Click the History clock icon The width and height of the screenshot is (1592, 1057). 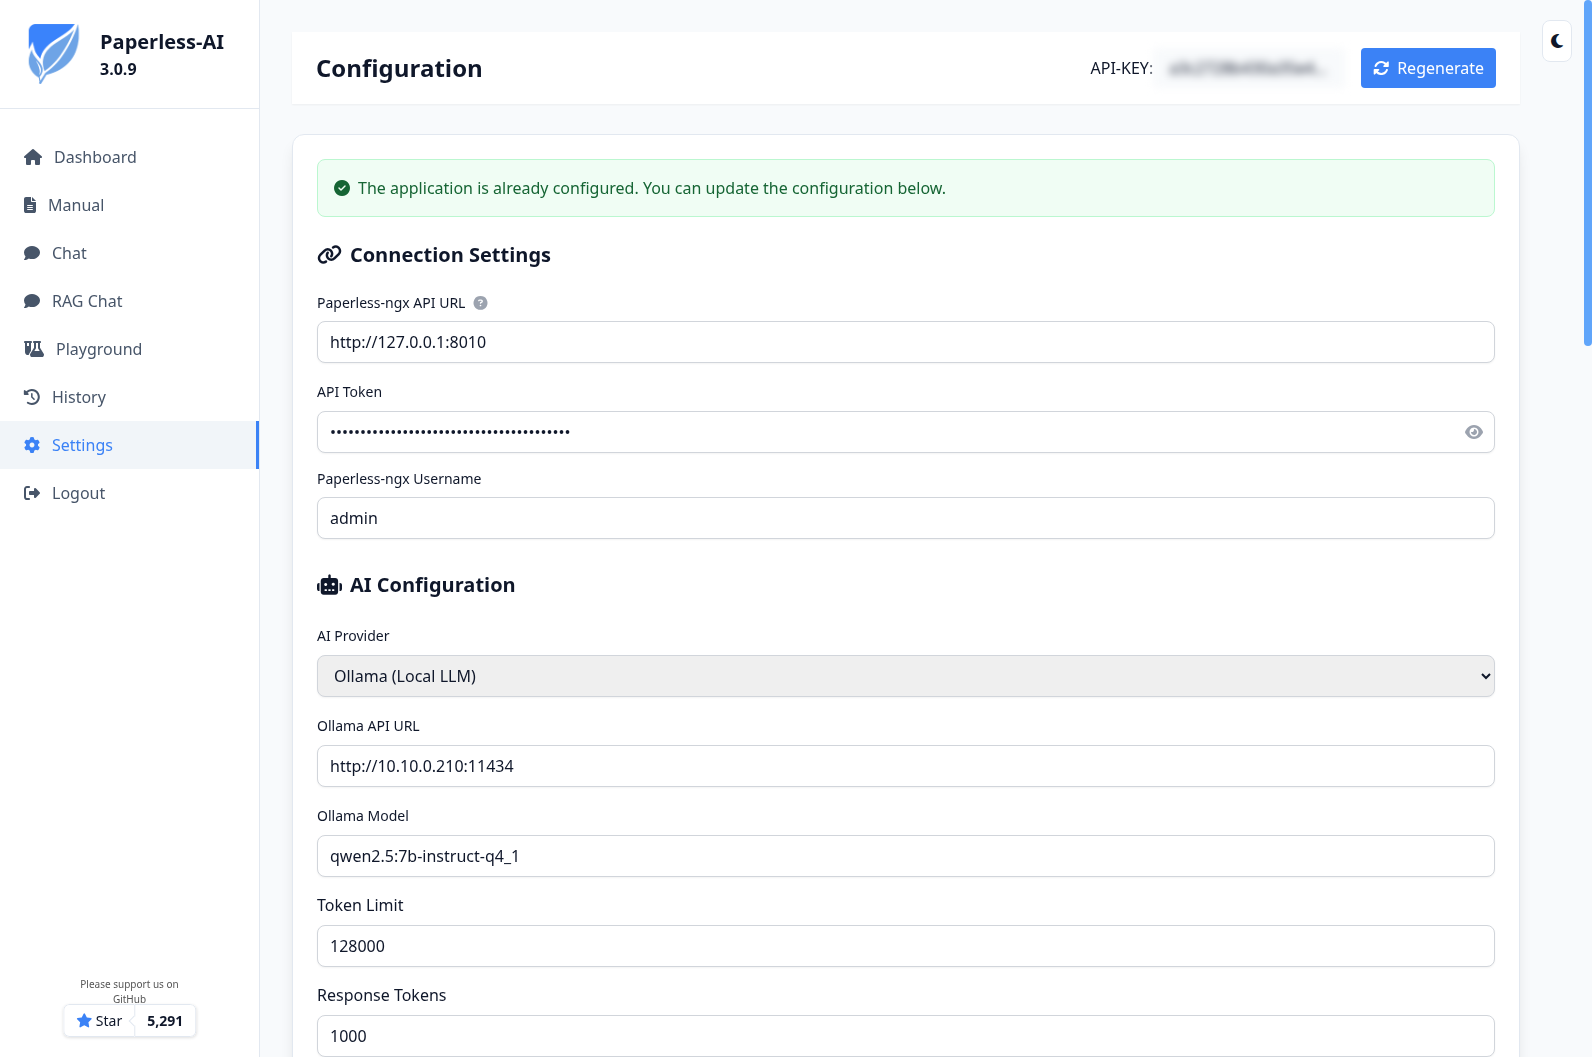(32, 397)
